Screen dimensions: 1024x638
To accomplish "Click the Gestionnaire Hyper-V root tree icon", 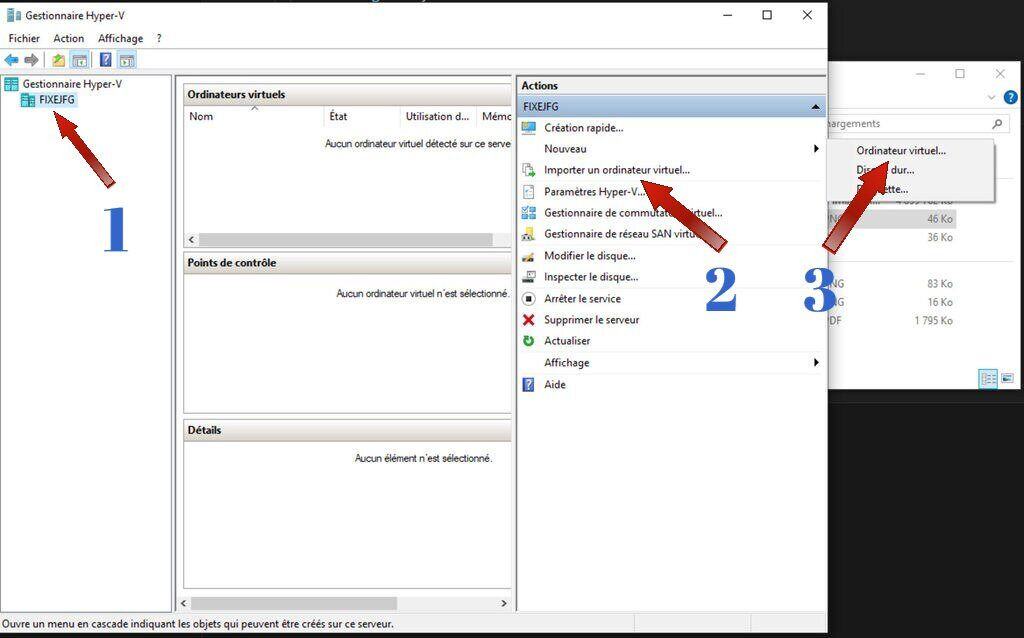I will point(11,84).
